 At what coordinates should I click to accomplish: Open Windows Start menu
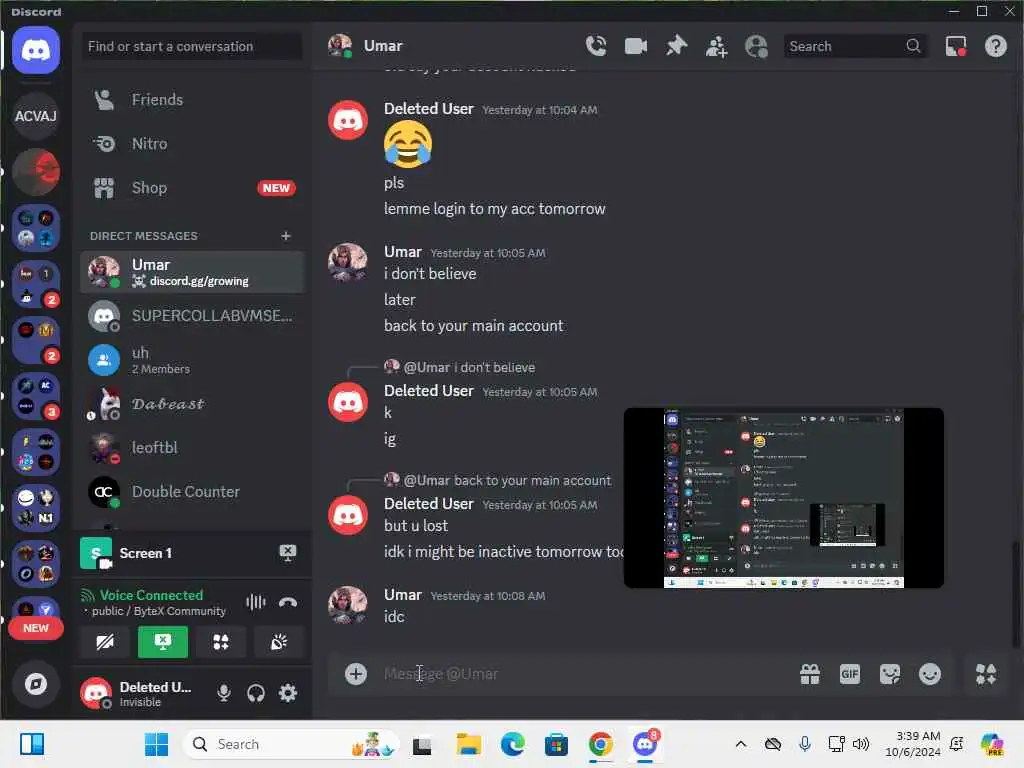(156, 744)
